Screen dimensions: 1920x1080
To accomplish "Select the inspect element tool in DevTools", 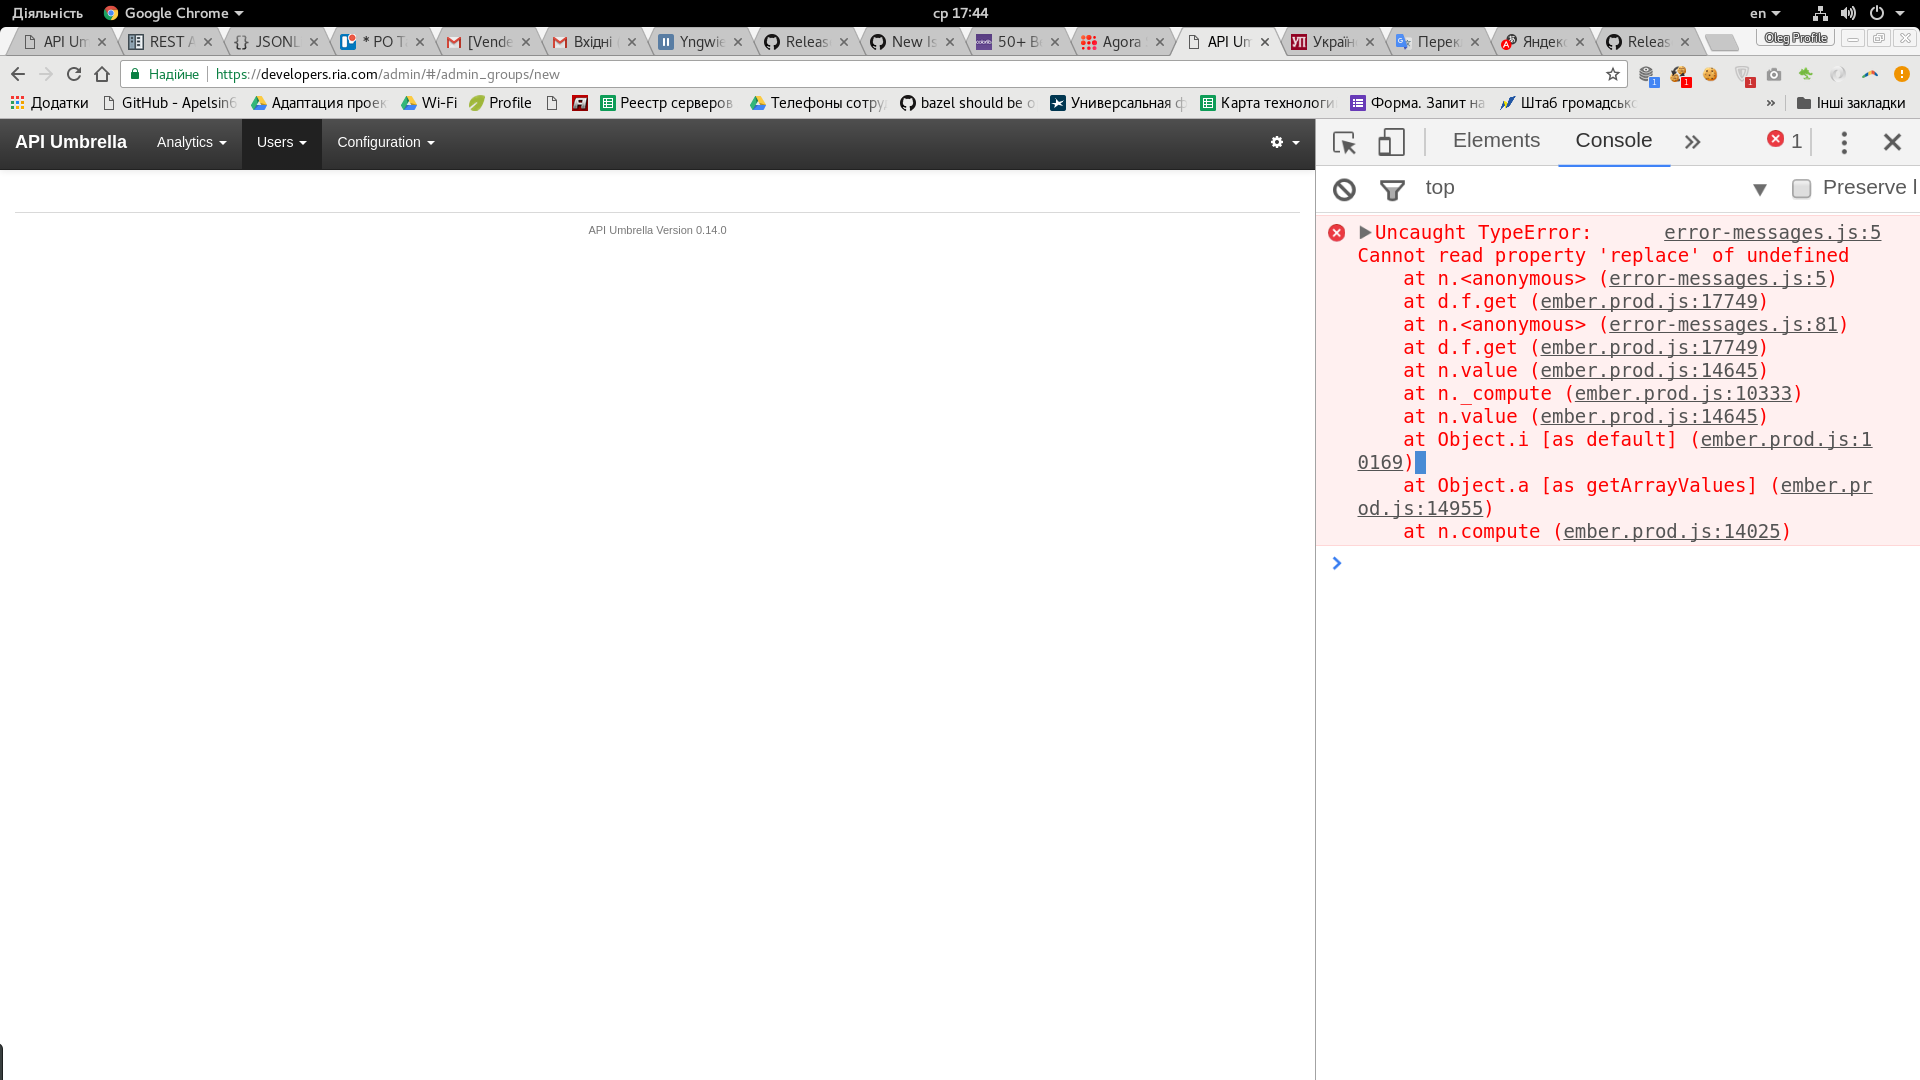I will pos(1343,142).
